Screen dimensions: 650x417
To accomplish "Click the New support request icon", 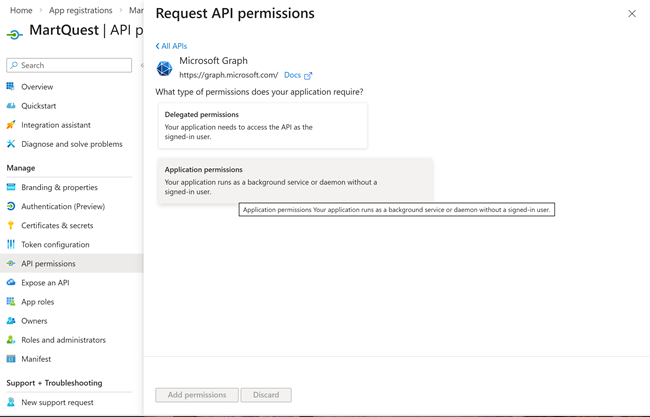I will pyautogui.click(x=11, y=402).
